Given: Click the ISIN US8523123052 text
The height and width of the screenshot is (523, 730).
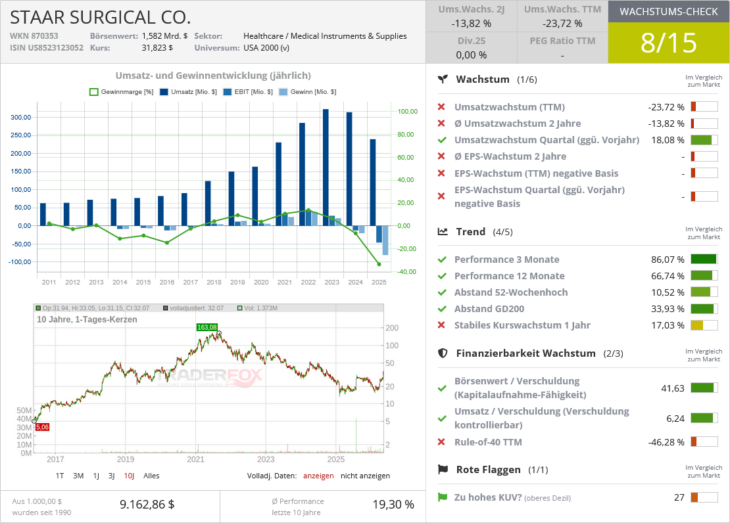Looking at the screenshot, I should point(47,48).
